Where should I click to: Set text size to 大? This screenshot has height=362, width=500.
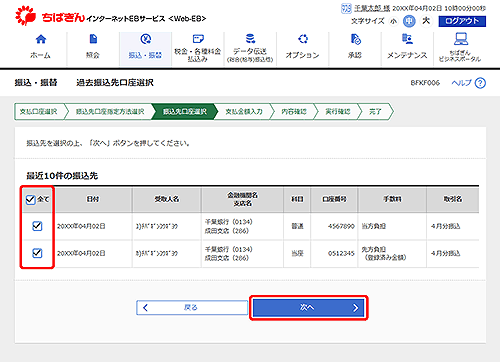tap(426, 21)
